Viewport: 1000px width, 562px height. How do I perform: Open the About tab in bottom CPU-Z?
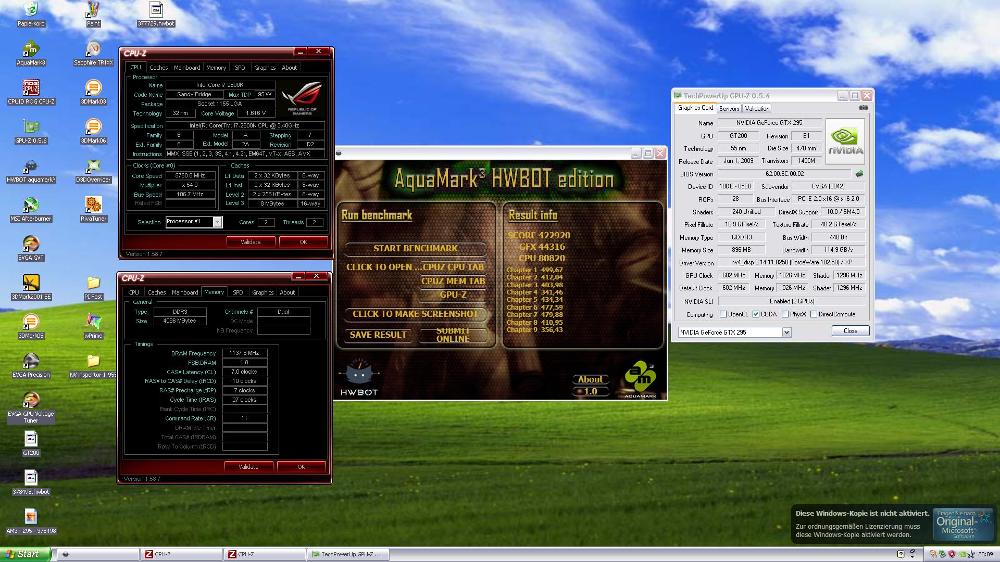(288, 292)
